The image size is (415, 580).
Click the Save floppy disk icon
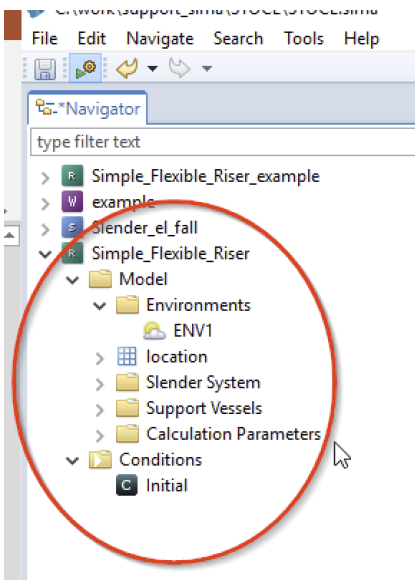[45, 69]
